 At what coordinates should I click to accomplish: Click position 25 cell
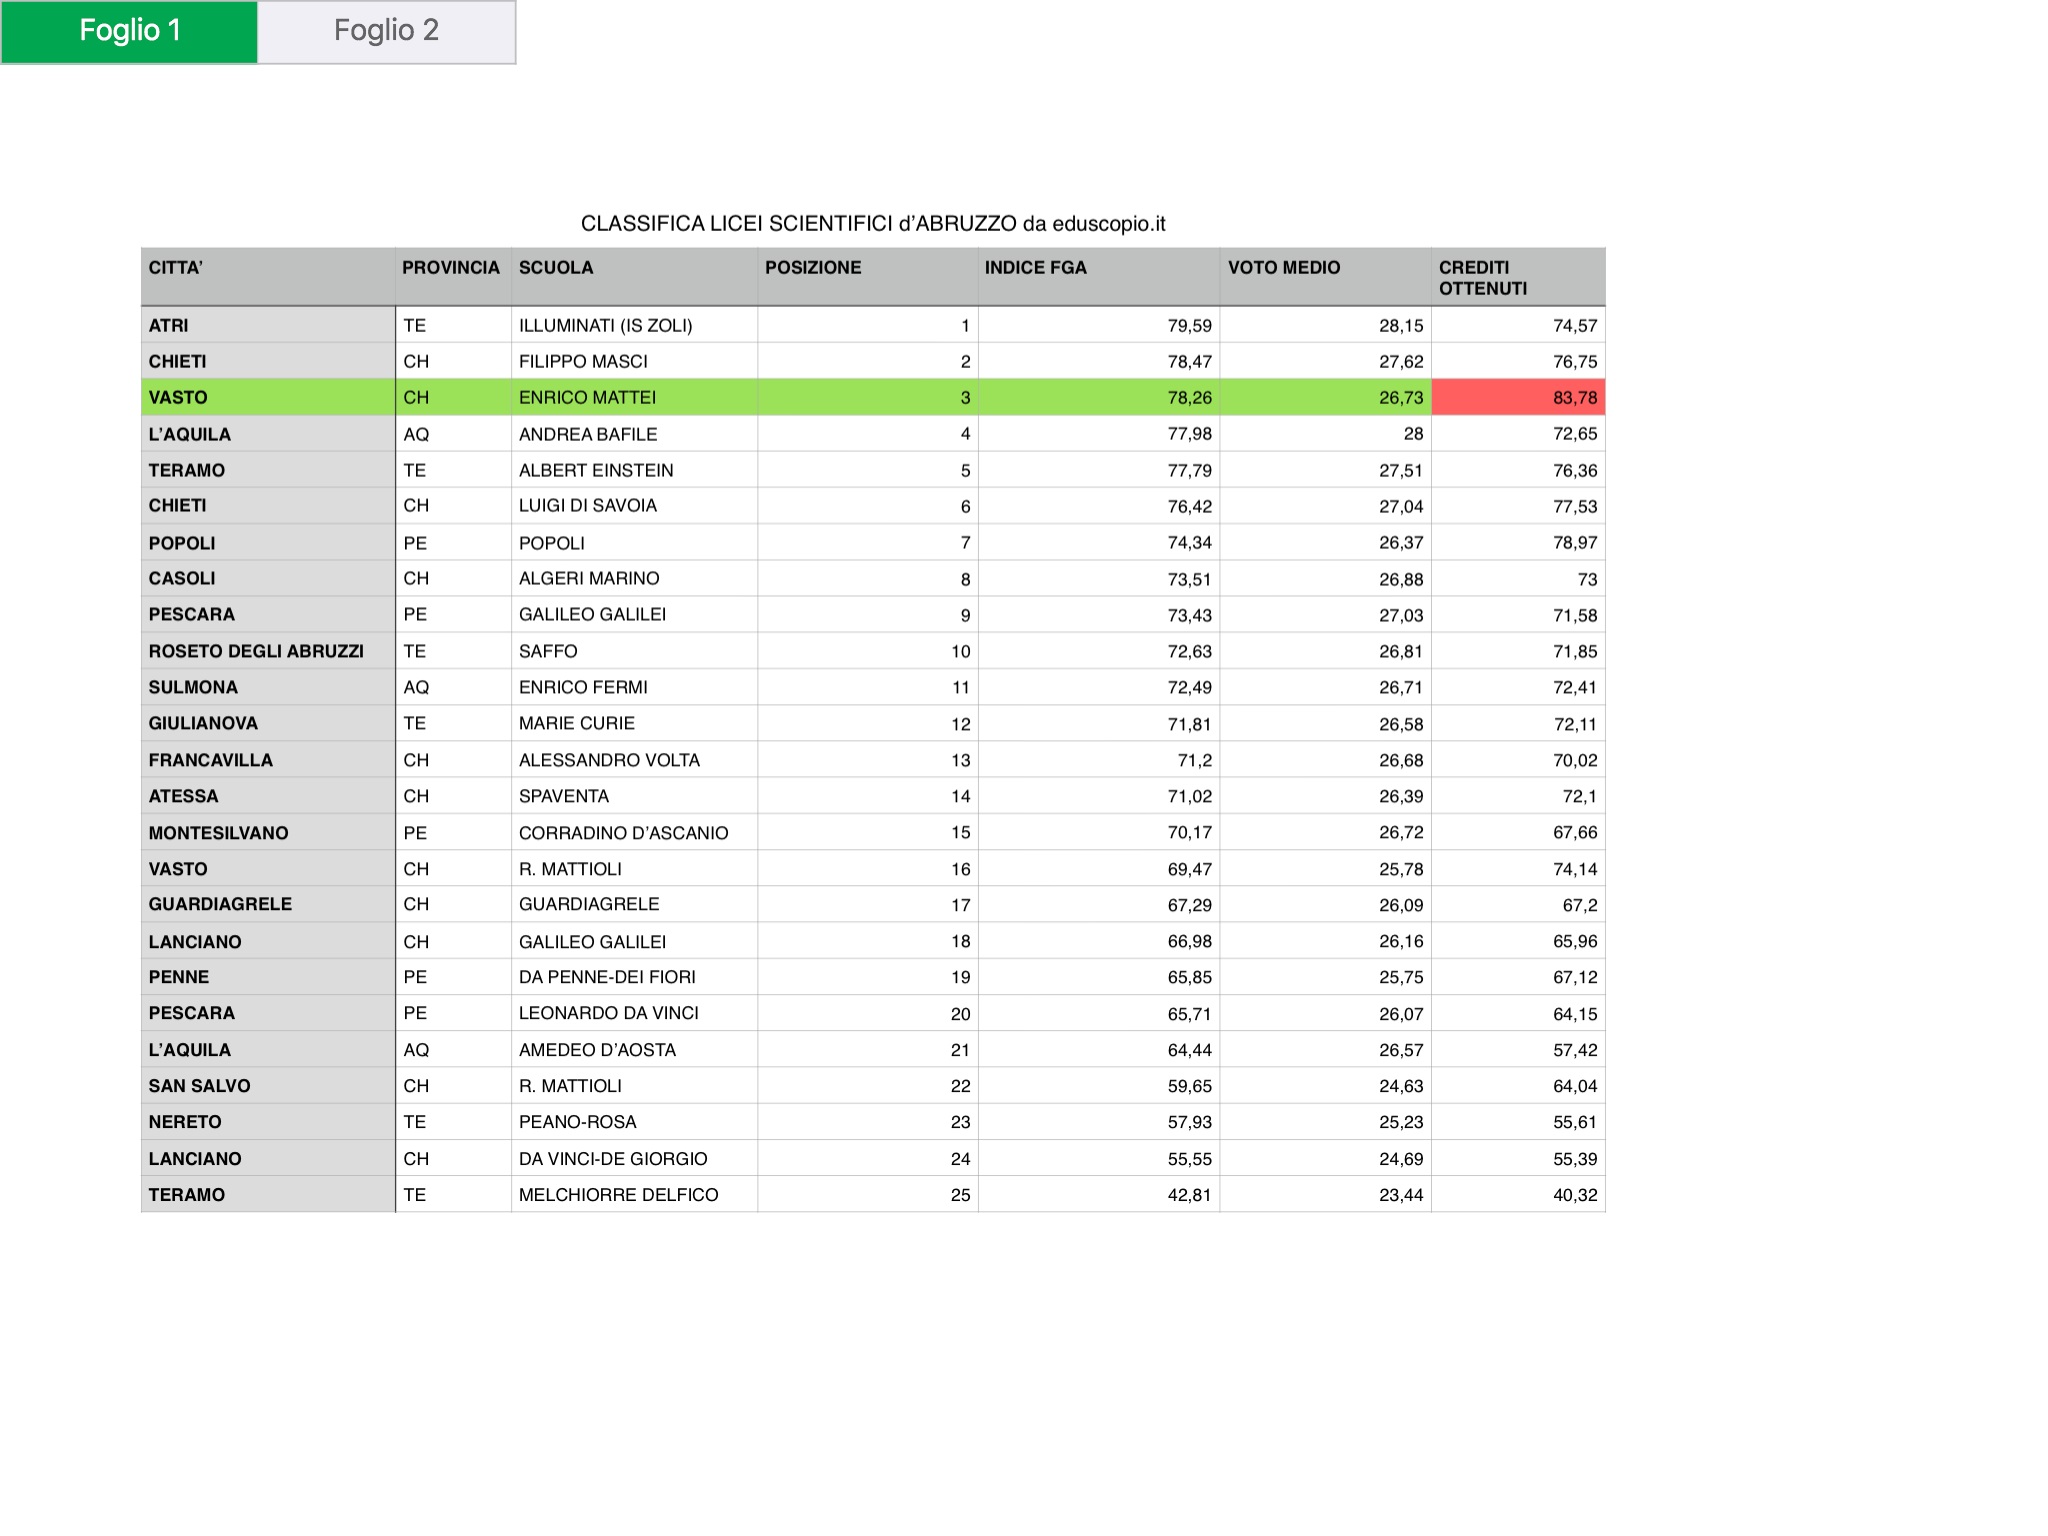(867, 1194)
